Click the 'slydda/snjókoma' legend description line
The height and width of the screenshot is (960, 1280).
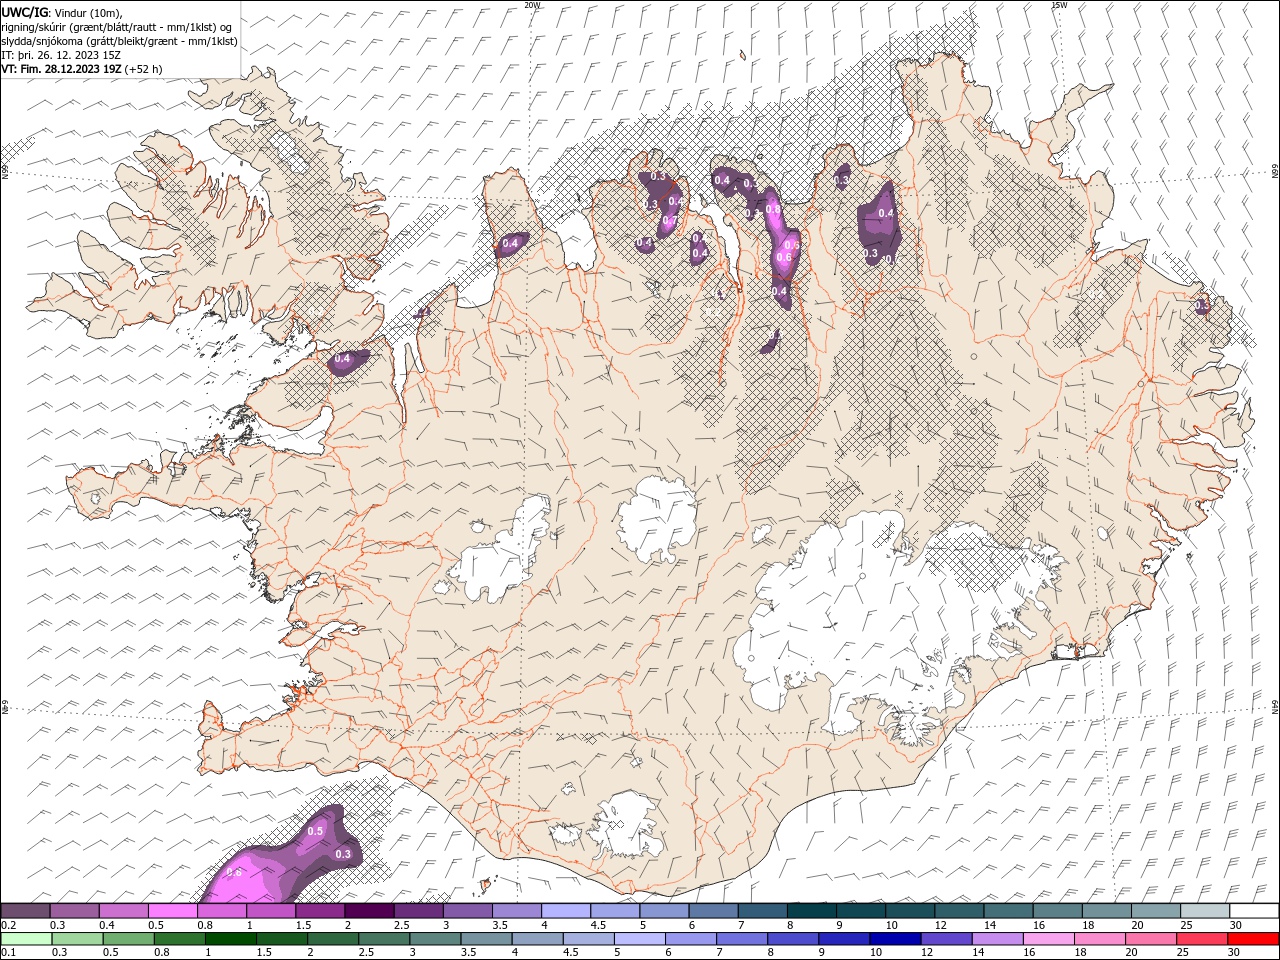coord(120,41)
